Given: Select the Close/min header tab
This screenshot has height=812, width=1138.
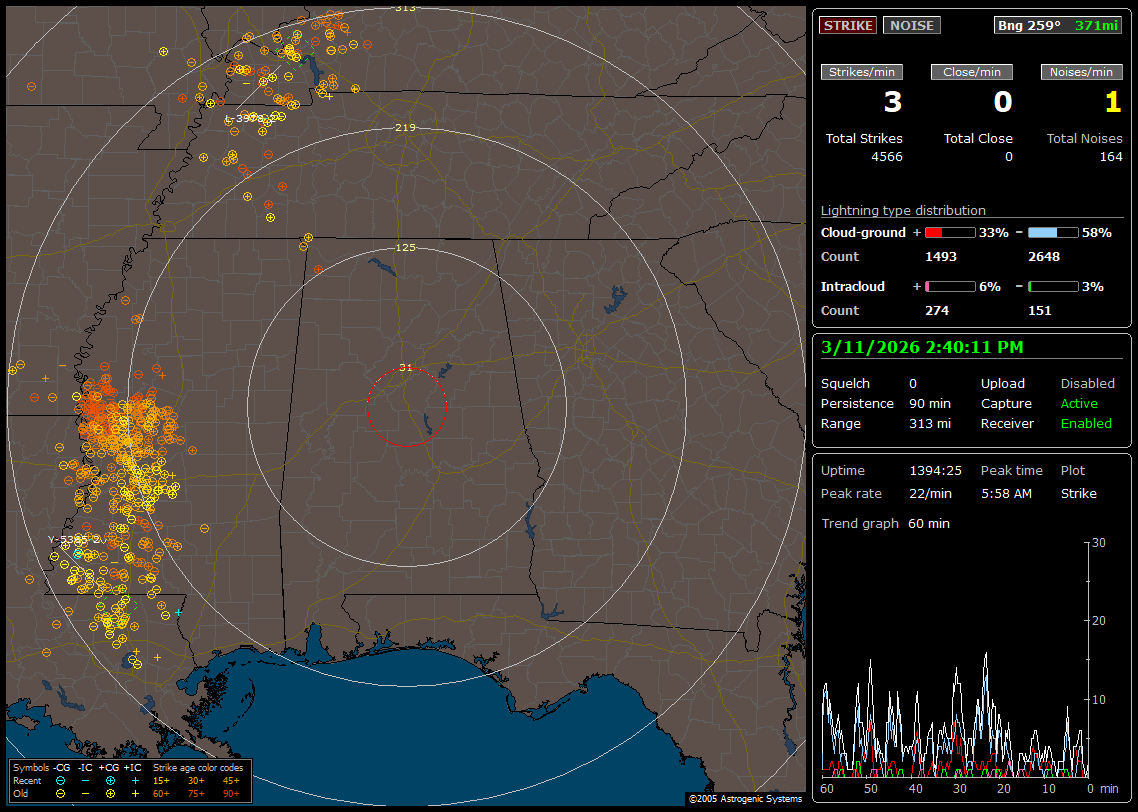Looking at the screenshot, I should [x=972, y=72].
